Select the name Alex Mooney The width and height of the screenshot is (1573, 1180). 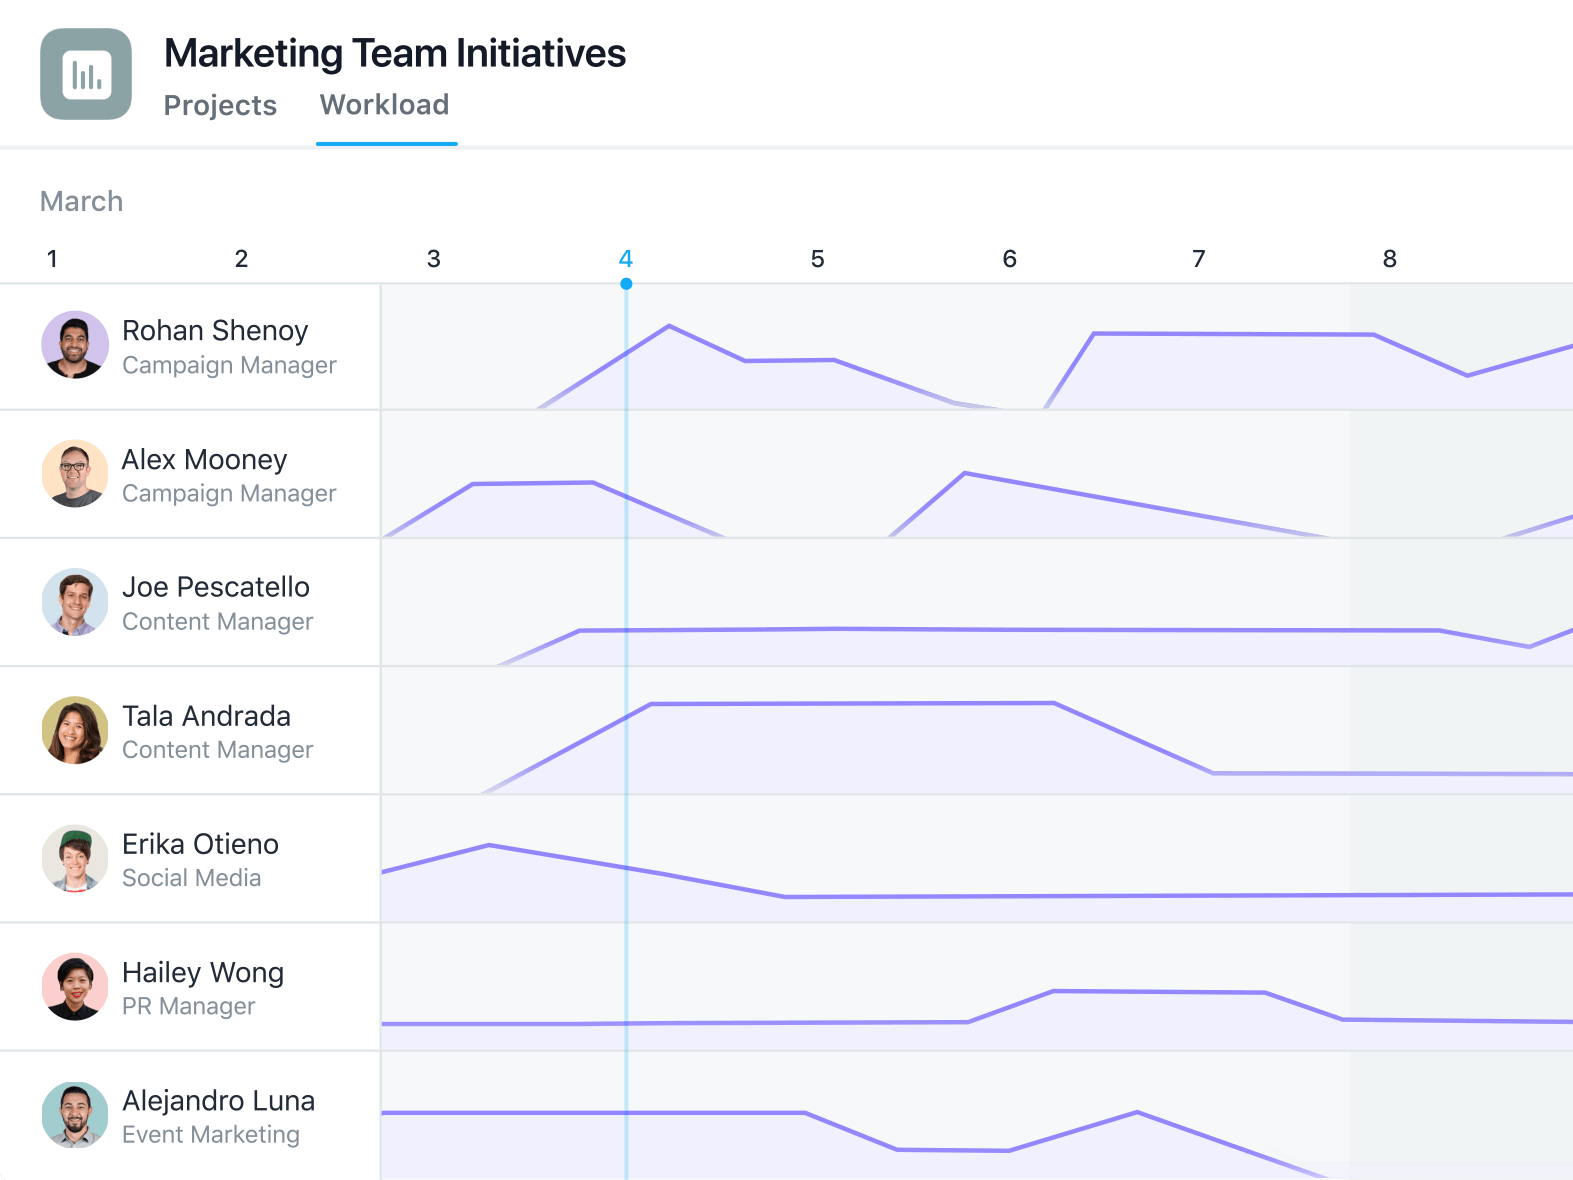point(205,460)
